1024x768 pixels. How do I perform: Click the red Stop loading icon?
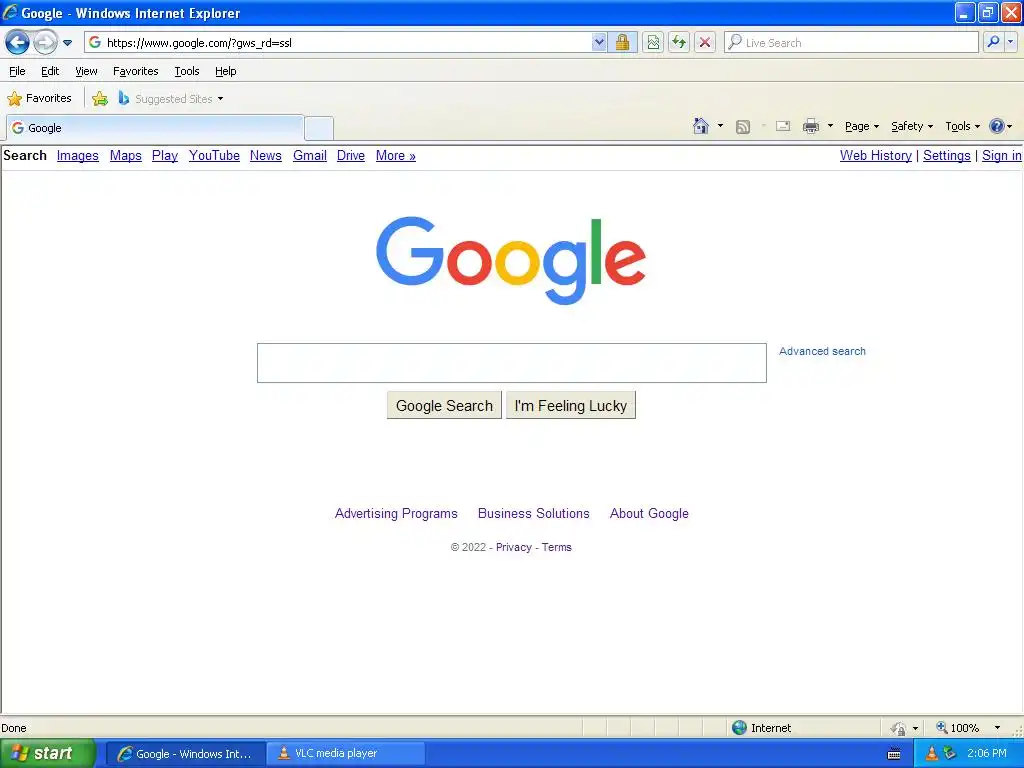click(x=705, y=42)
